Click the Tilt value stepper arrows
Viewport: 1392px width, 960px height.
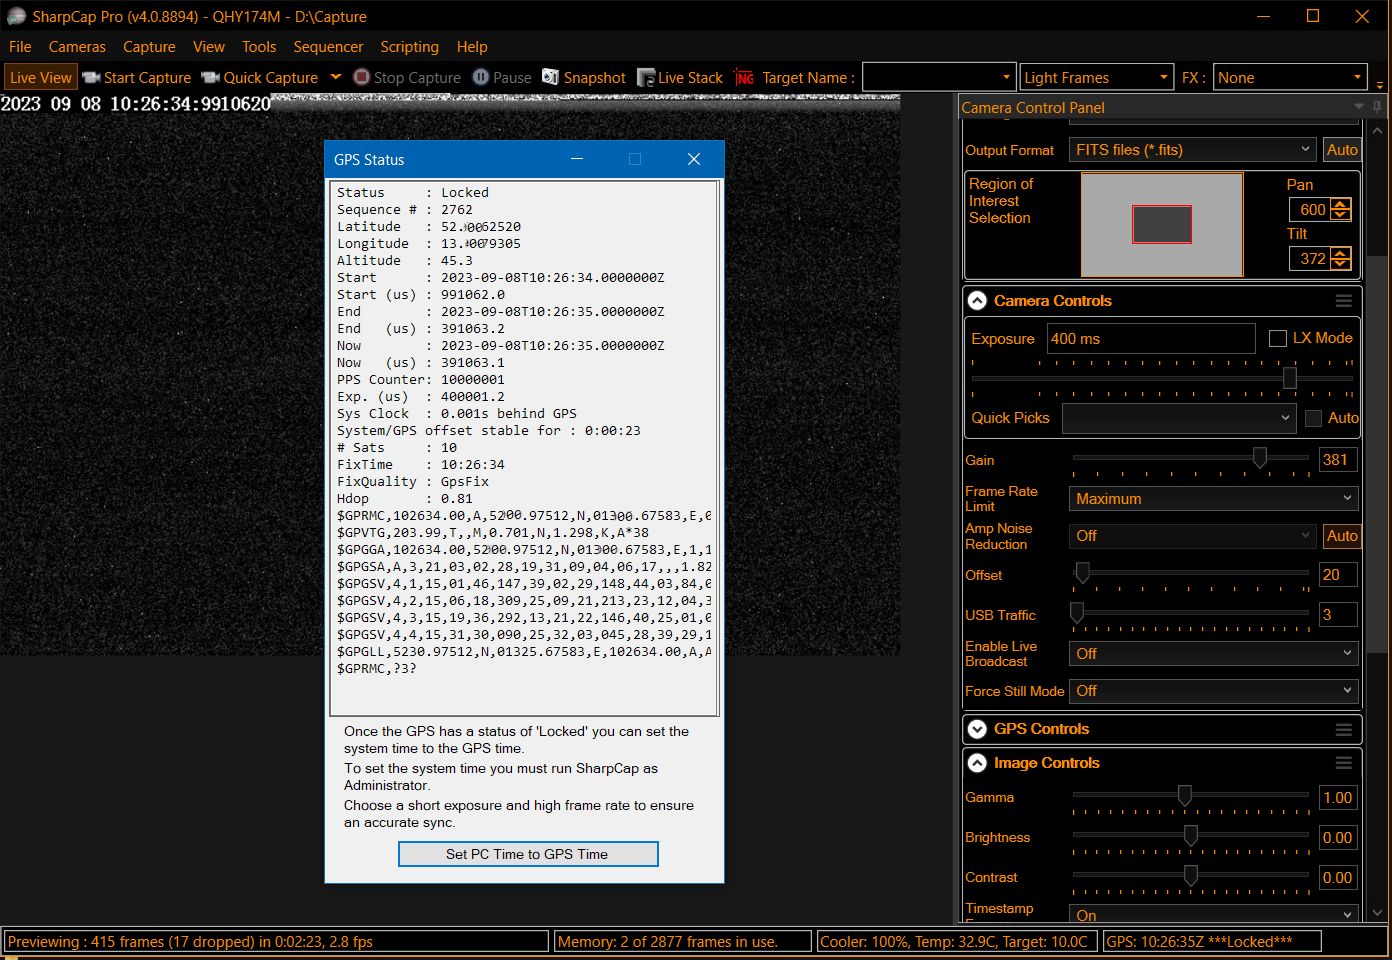[1341, 258]
